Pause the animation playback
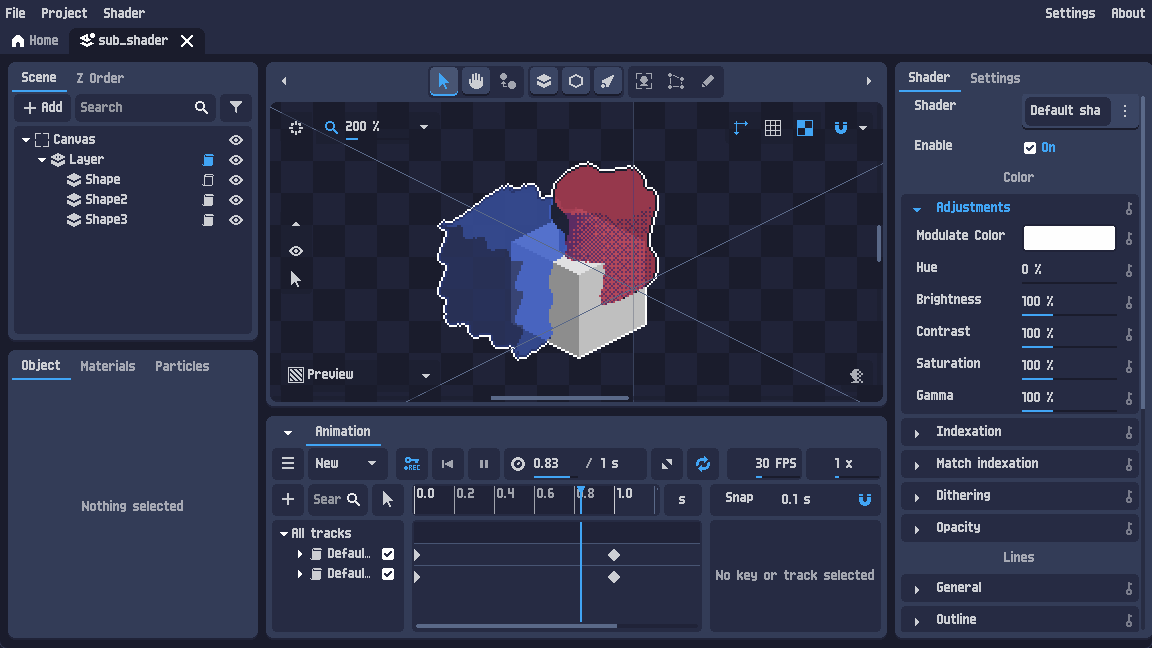1152x648 pixels. tap(483, 464)
